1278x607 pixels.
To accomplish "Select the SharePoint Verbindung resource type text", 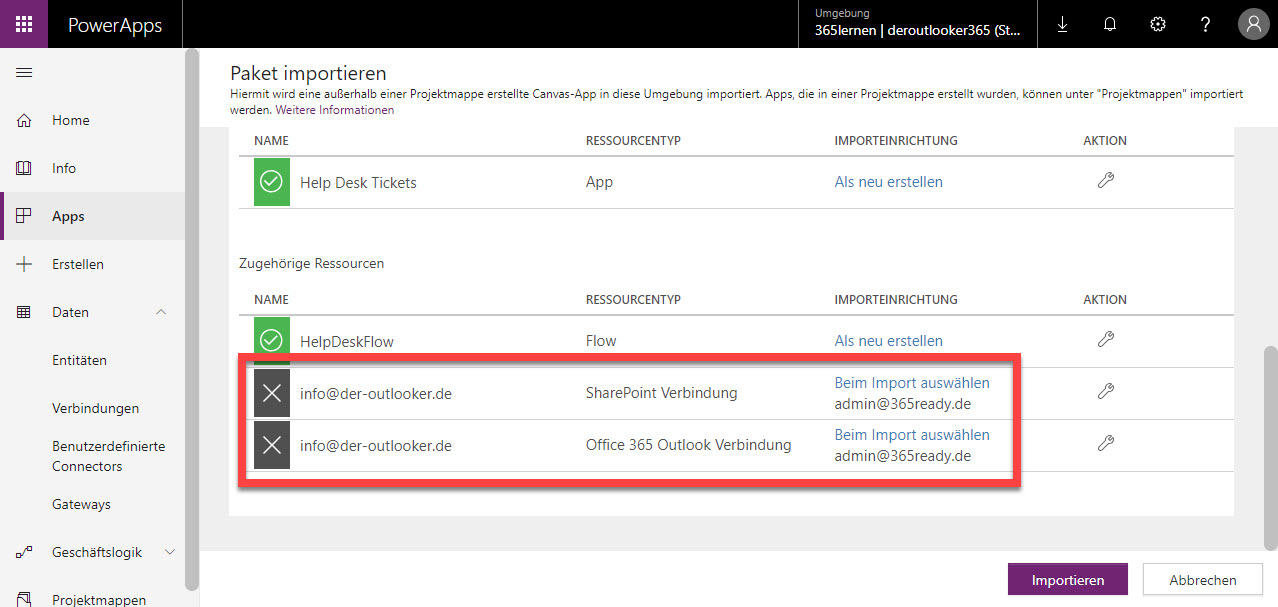I will click(x=661, y=393).
